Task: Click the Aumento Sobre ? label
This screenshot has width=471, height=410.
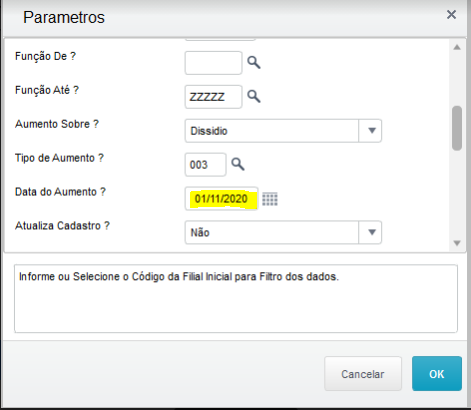Action: click(x=57, y=124)
